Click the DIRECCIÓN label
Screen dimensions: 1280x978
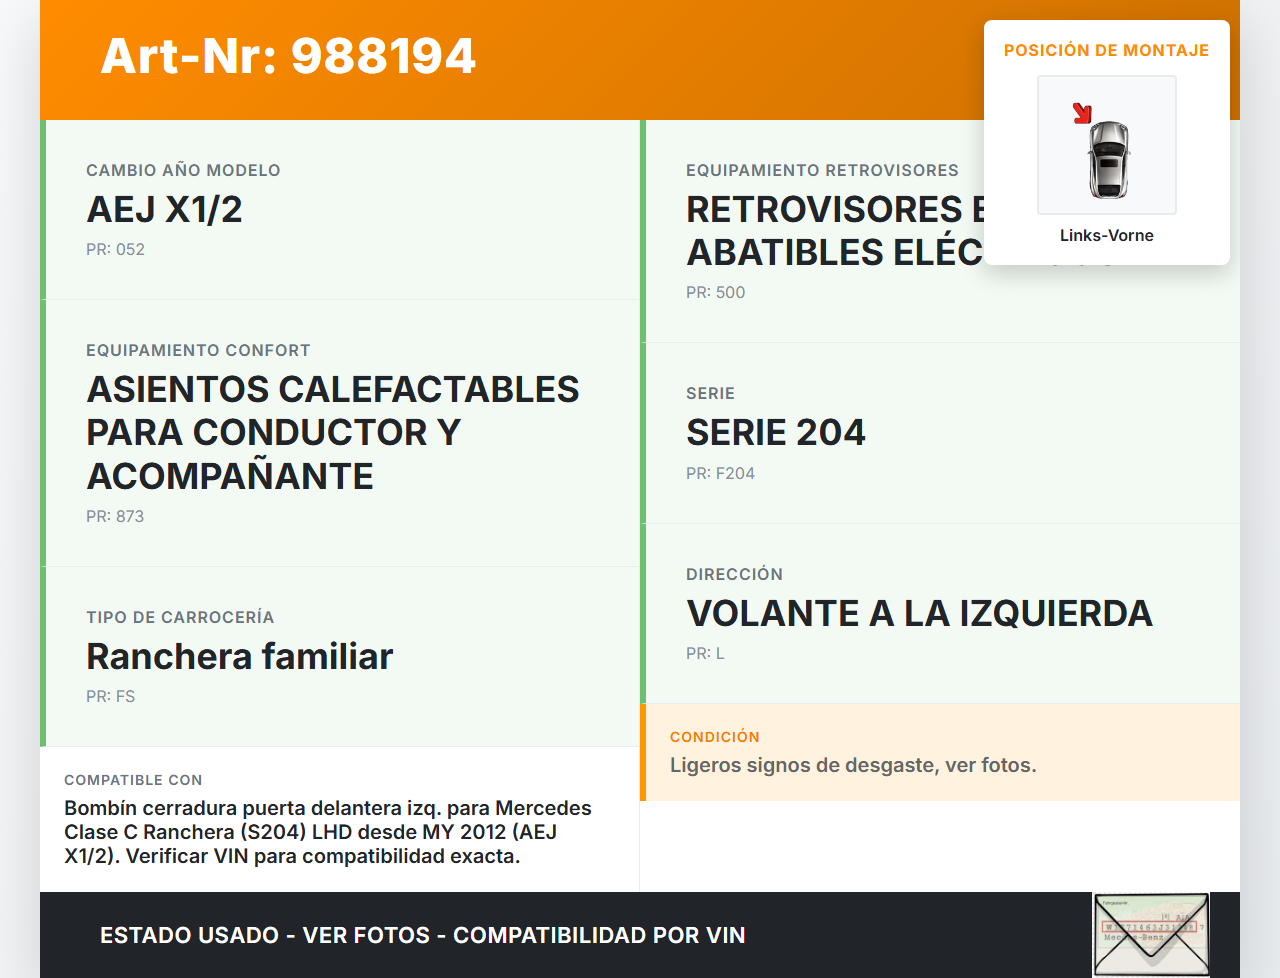(734, 574)
